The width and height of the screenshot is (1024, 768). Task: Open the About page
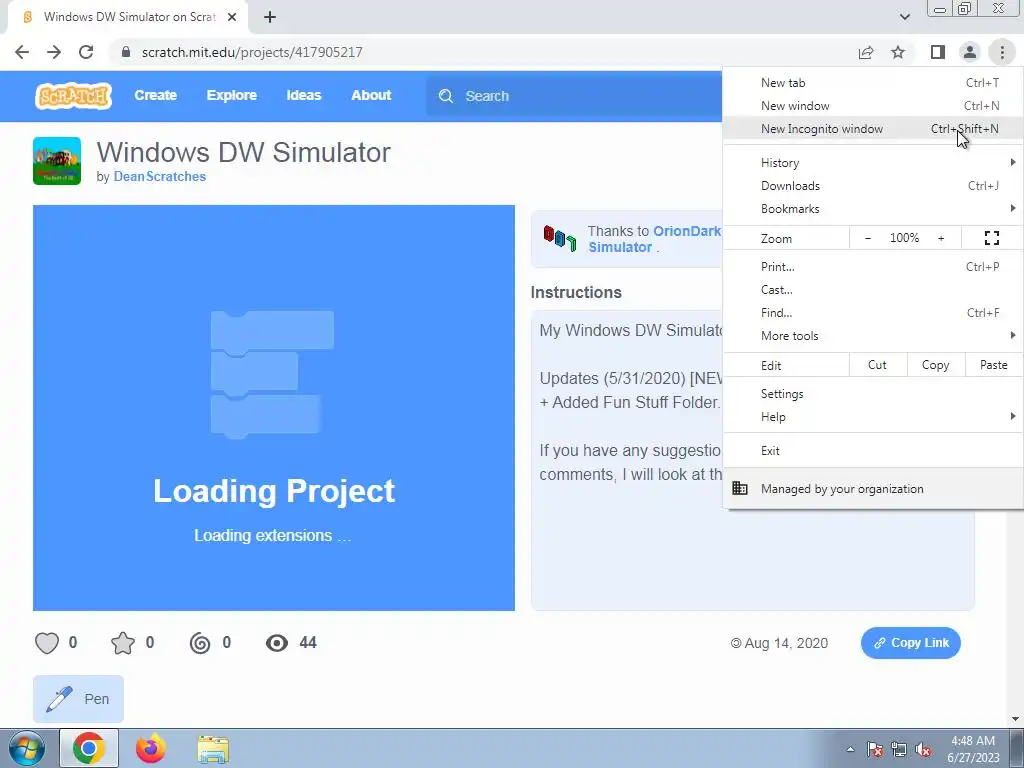coord(371,95)
